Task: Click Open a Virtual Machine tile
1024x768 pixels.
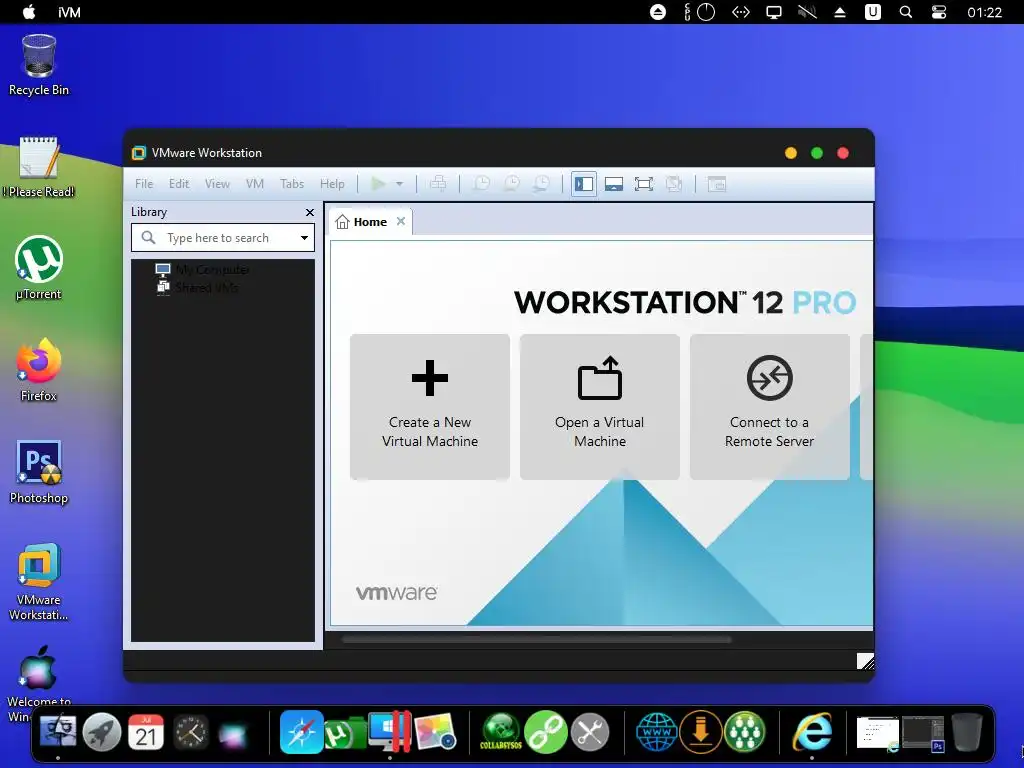Action: 600,407
